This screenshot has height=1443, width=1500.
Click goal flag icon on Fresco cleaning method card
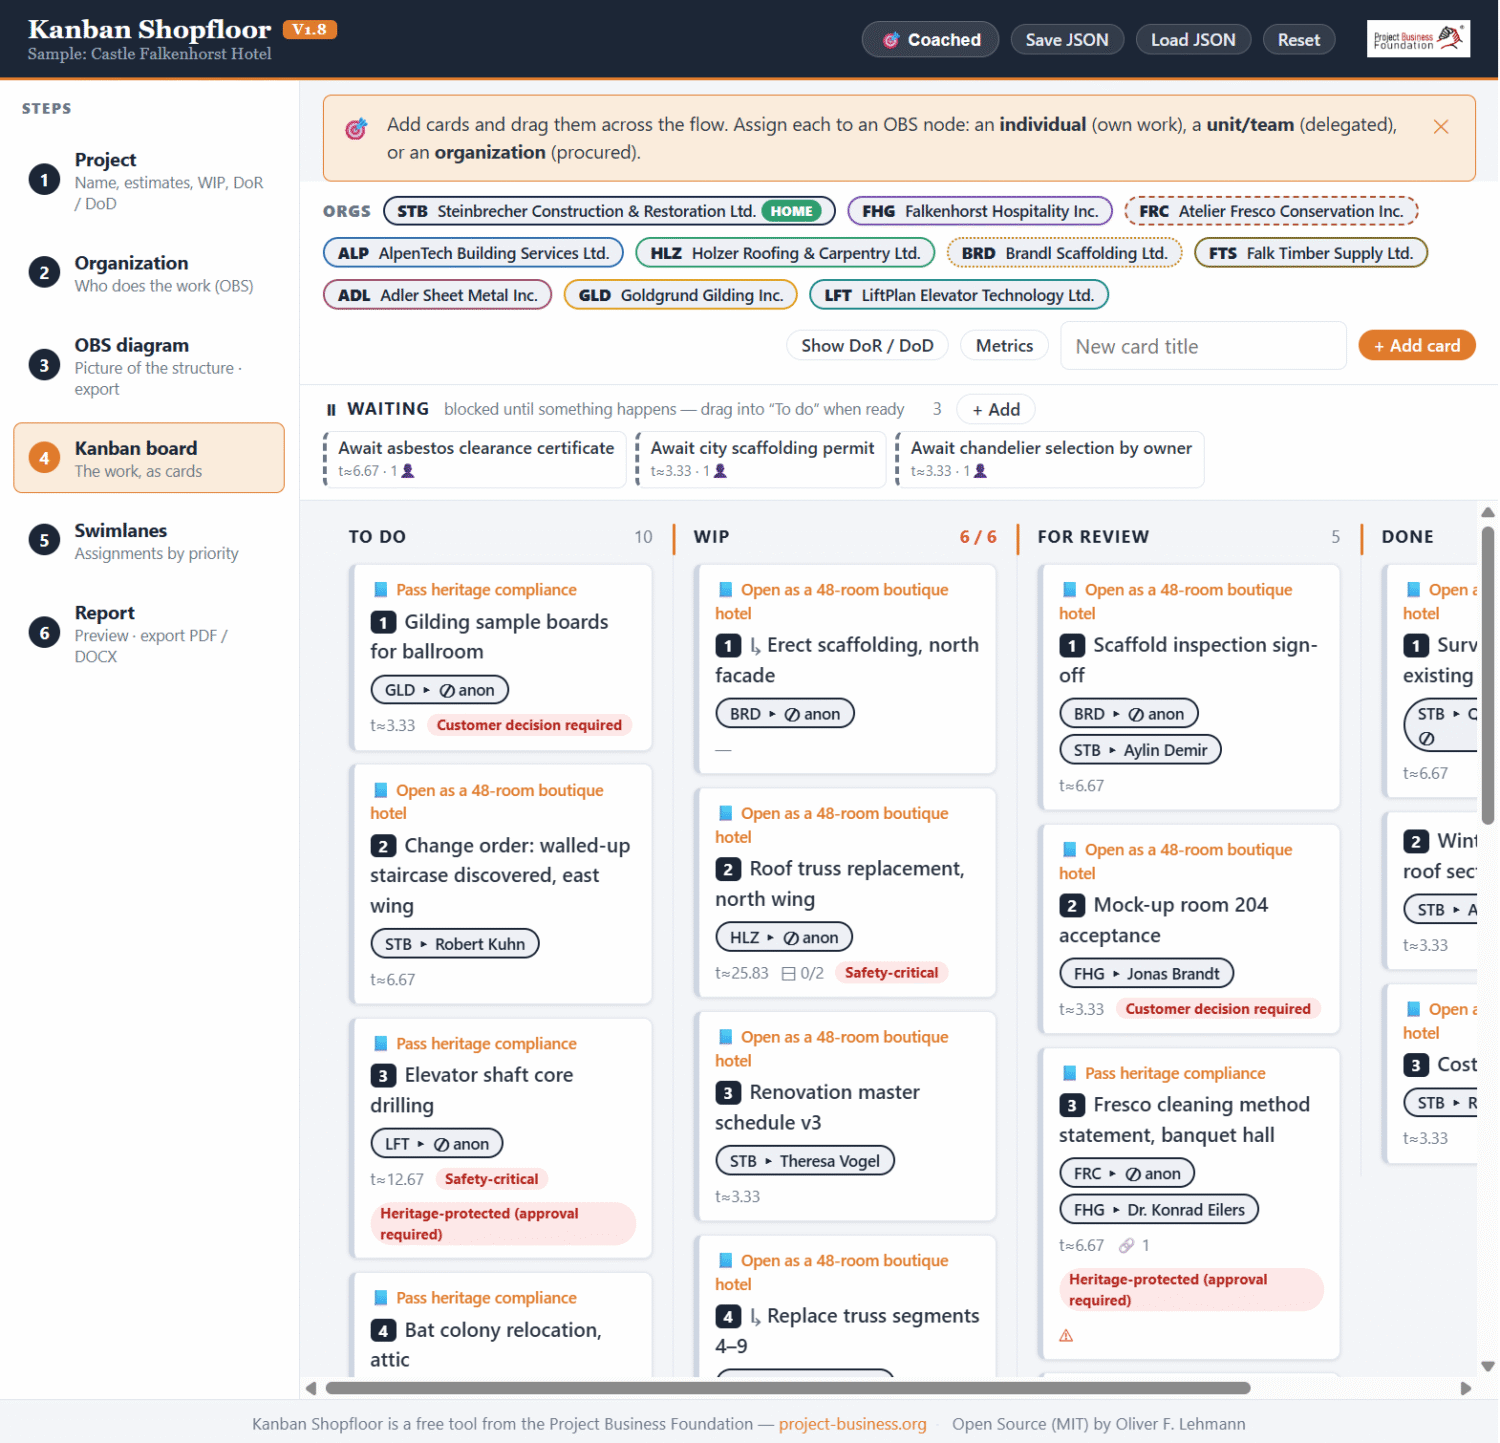[1069, 1073]
